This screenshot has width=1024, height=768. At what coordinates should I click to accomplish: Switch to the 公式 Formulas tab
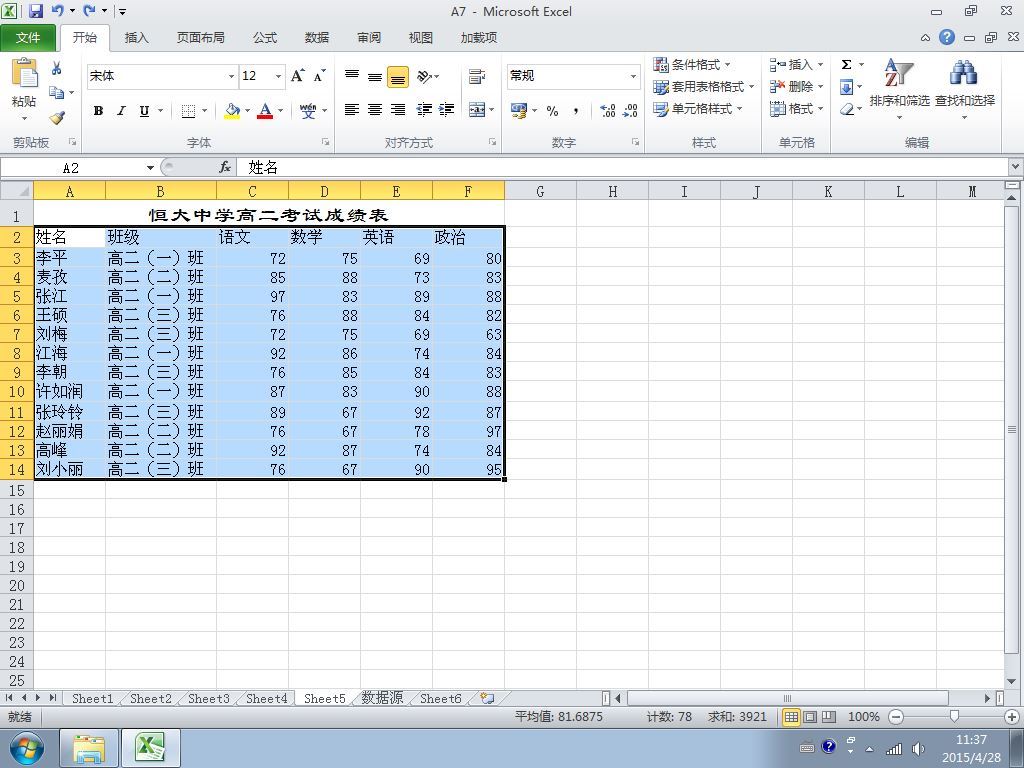(x=264, y=38)
